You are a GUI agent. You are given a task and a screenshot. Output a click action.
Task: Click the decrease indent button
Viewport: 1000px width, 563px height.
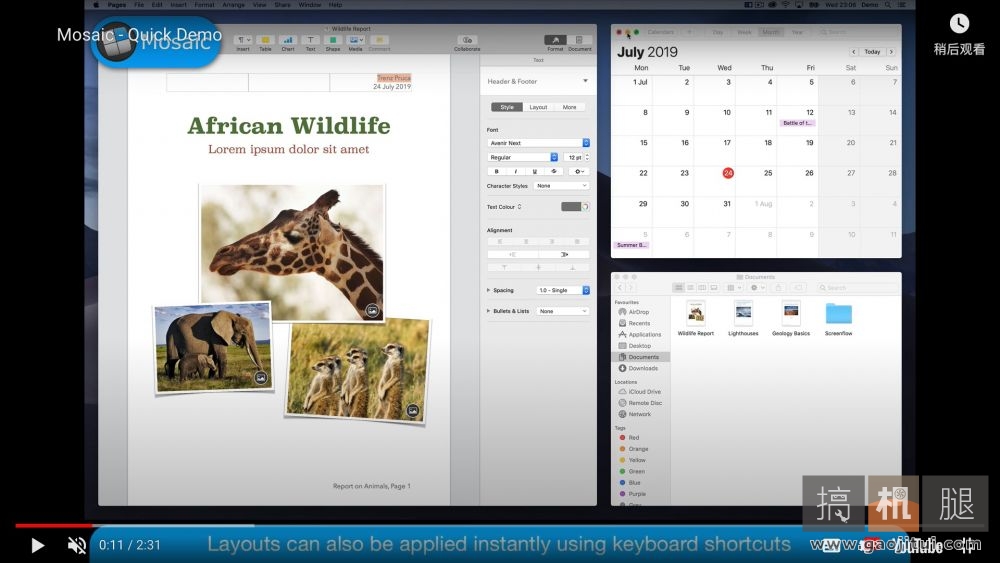point(513,254)
